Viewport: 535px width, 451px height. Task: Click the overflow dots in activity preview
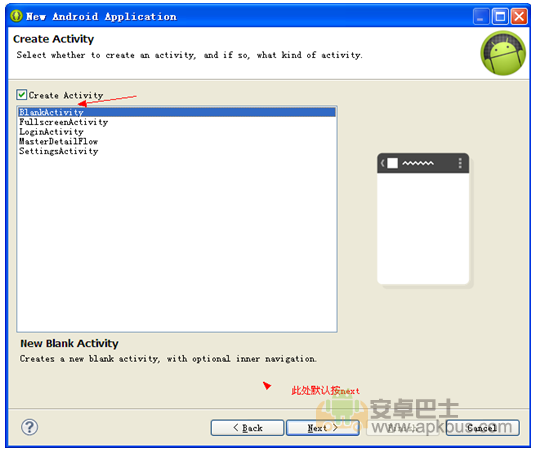pos(460,163)
